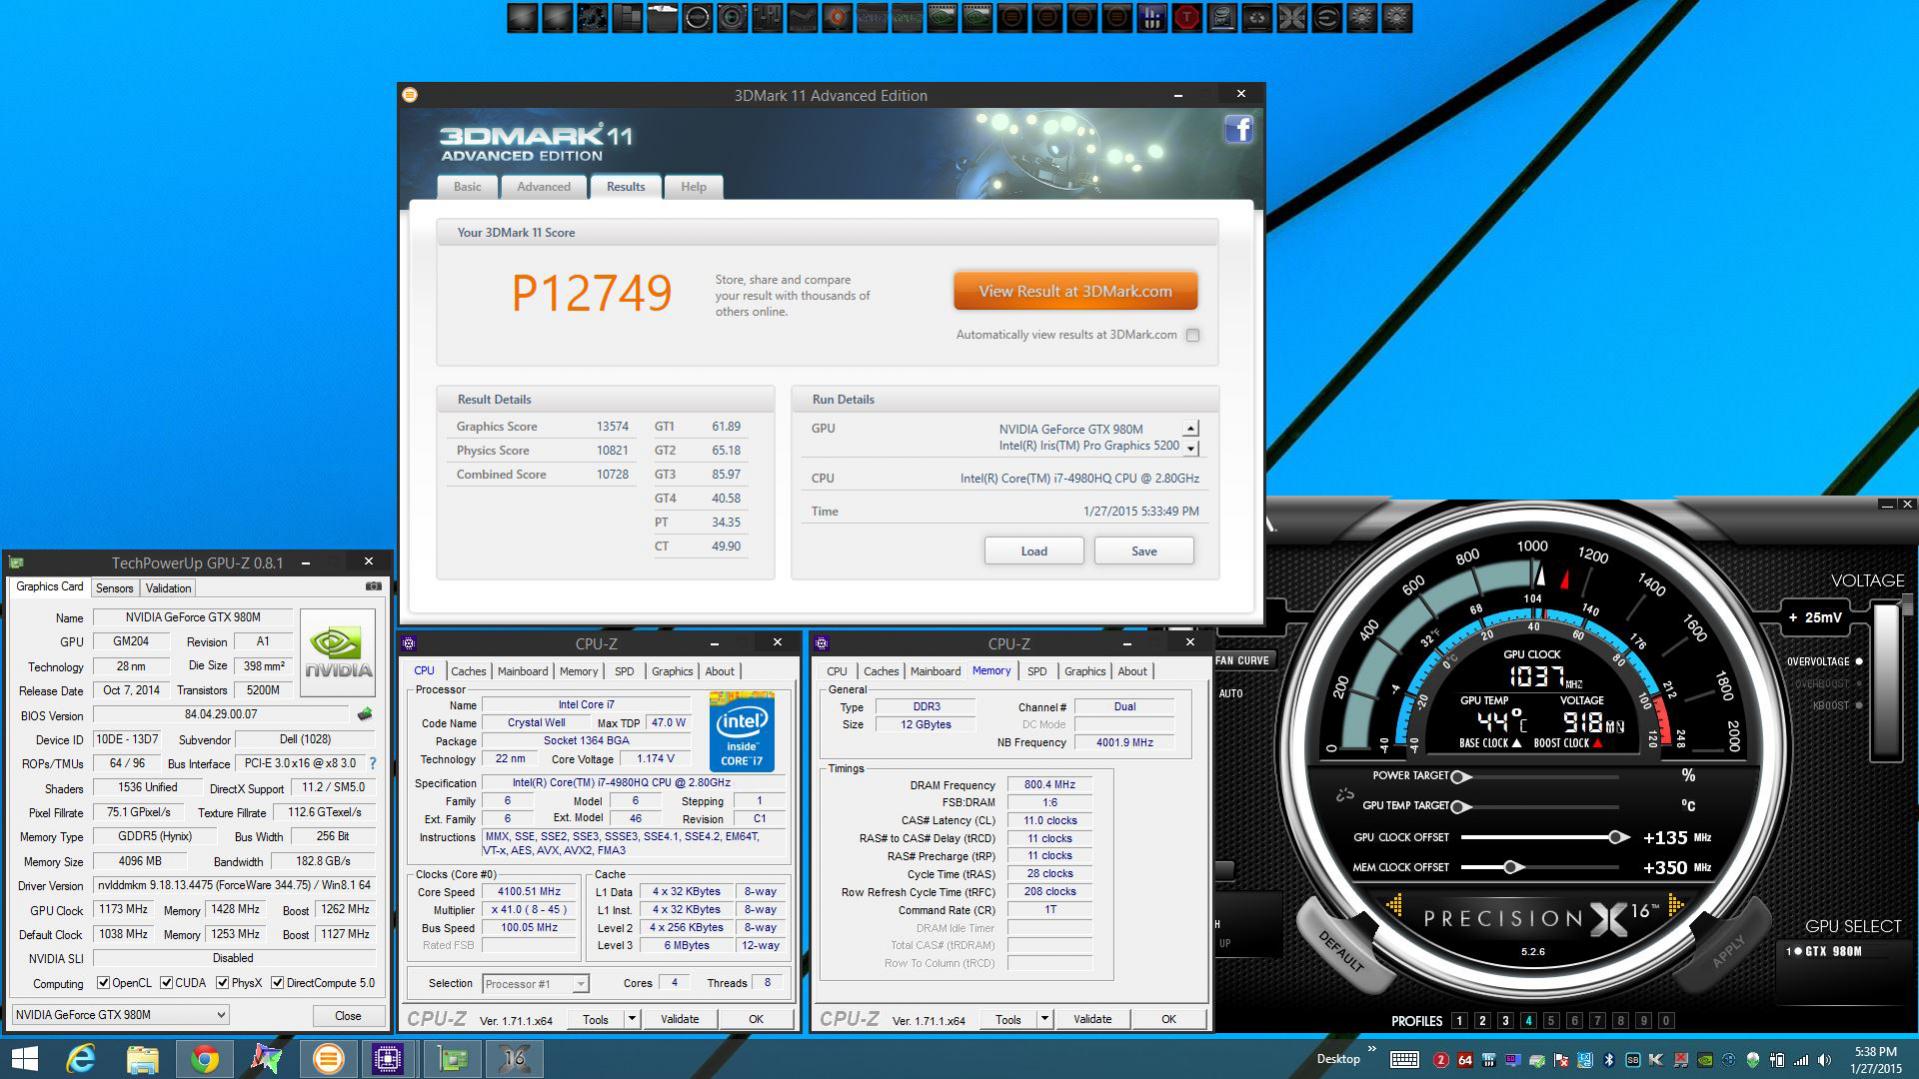This screenshot has height=1079, width=1919.
Task: Click GPU Clock Offset slider handle
Action: pos(1617,837)
